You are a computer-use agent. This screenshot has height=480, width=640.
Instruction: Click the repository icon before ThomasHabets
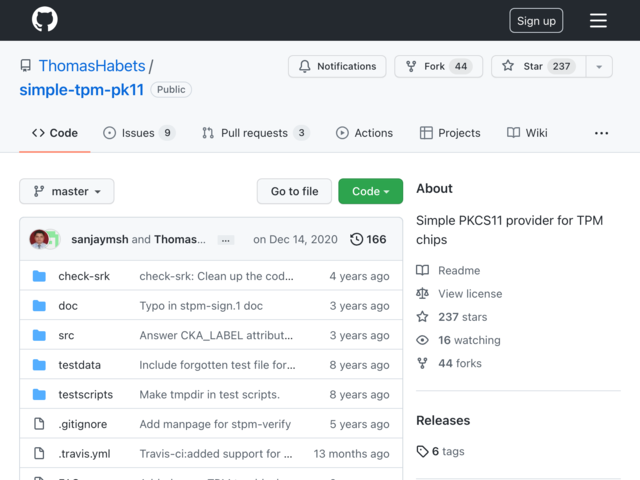point(26,66)
